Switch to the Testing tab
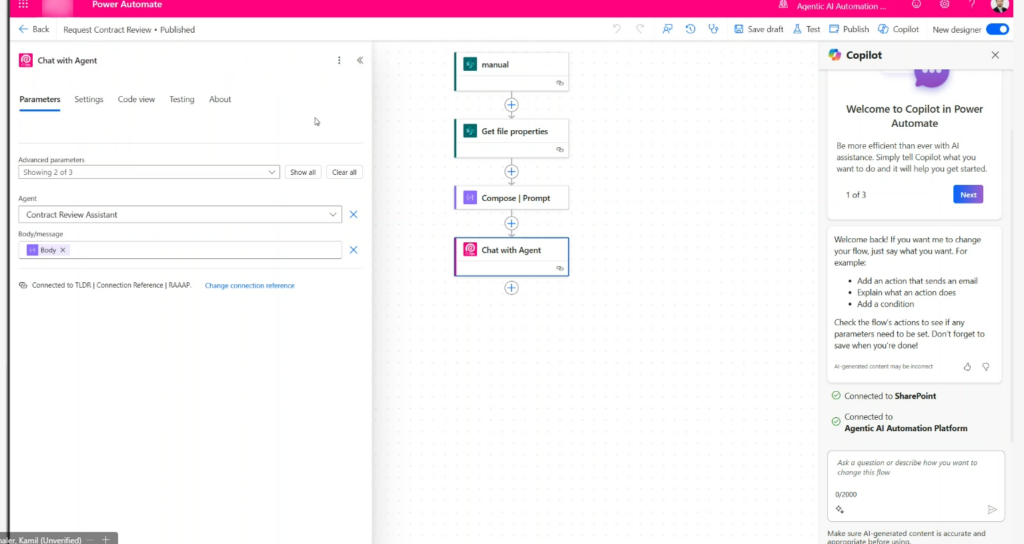 click(182, 99)
